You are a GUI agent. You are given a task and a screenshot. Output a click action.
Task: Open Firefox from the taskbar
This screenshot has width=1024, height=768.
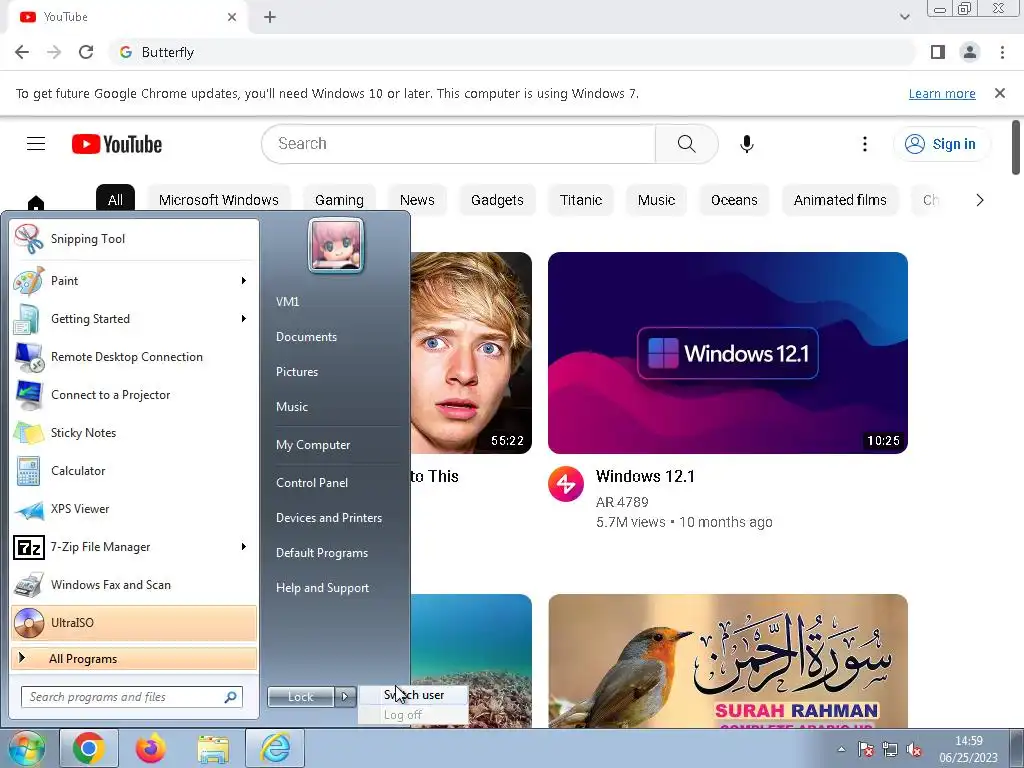point(151,748)
